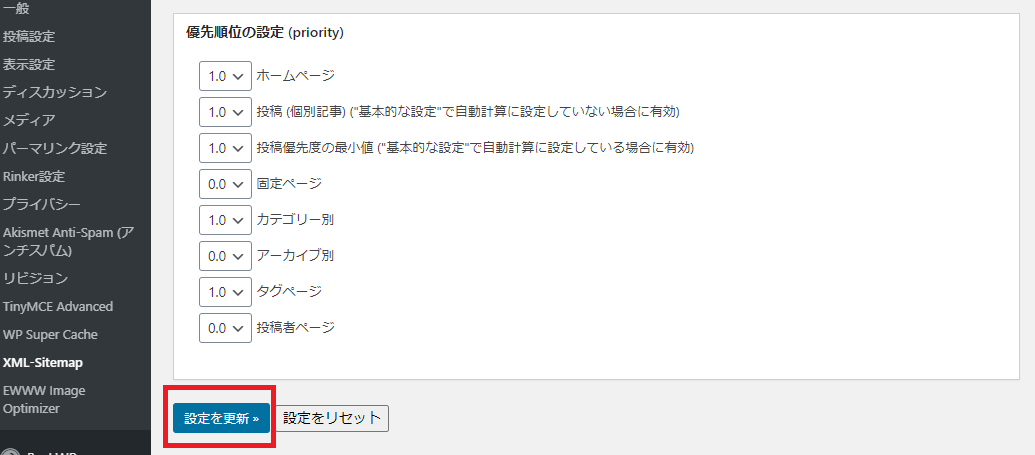The width and height of the screenshot is (1035, 455).
Task: Select the 投稿者ページ priority dropdown
Action: (x=225, y=328)
